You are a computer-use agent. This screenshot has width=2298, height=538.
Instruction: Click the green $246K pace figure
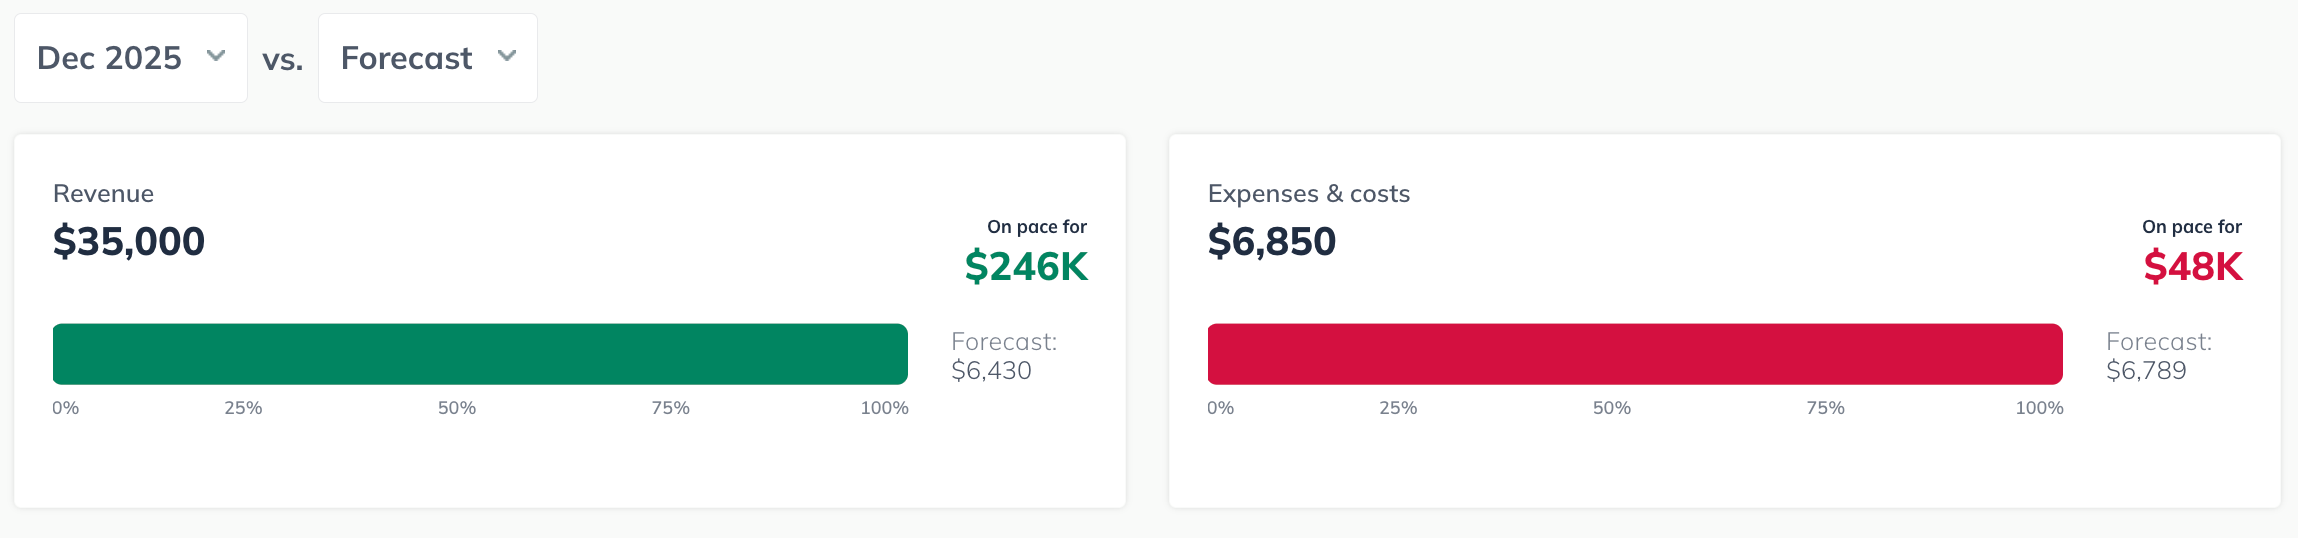(1026, 267)
